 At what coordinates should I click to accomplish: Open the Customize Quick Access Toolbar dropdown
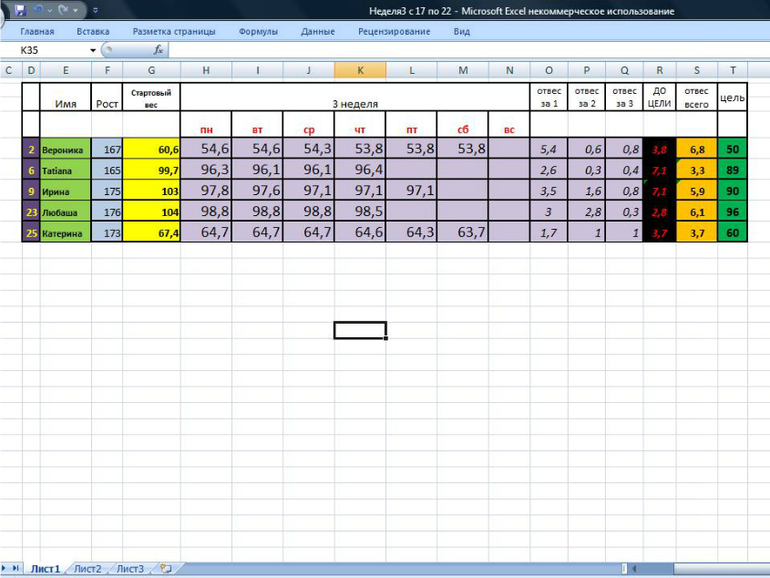pyautogui.click(x=95, y=11)
